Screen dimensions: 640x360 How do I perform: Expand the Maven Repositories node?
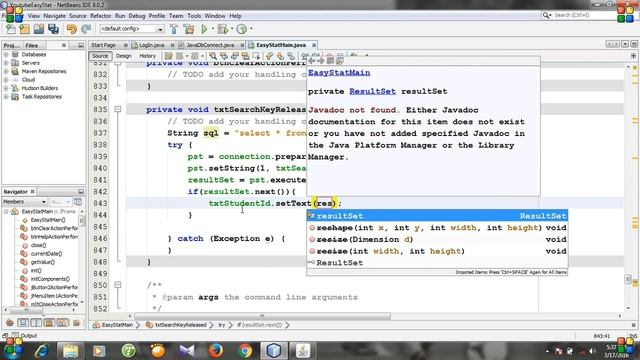tap(6, 71)
